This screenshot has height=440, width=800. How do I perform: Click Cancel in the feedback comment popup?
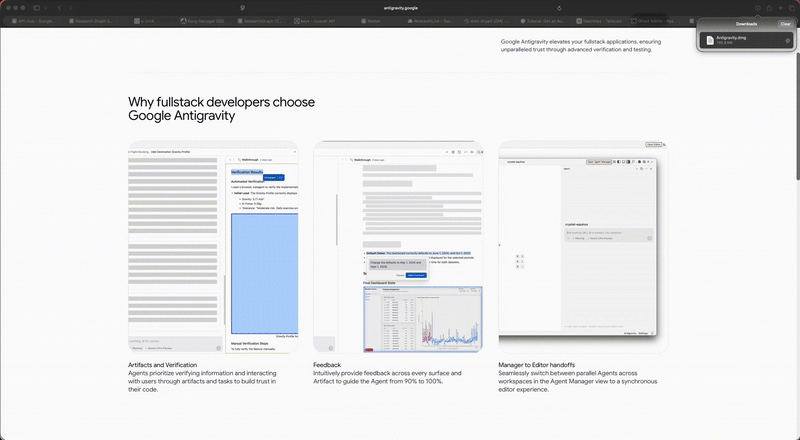pyautogui.click(x=399, y=275)
